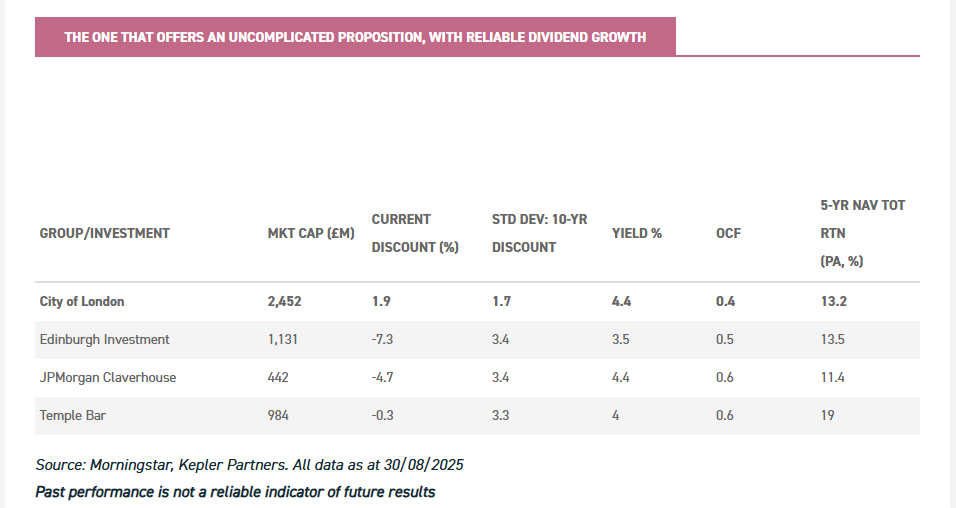Select the Edinburgh Investment row name
The height and width of the screenshot is (508, 956).
(105, 339)
